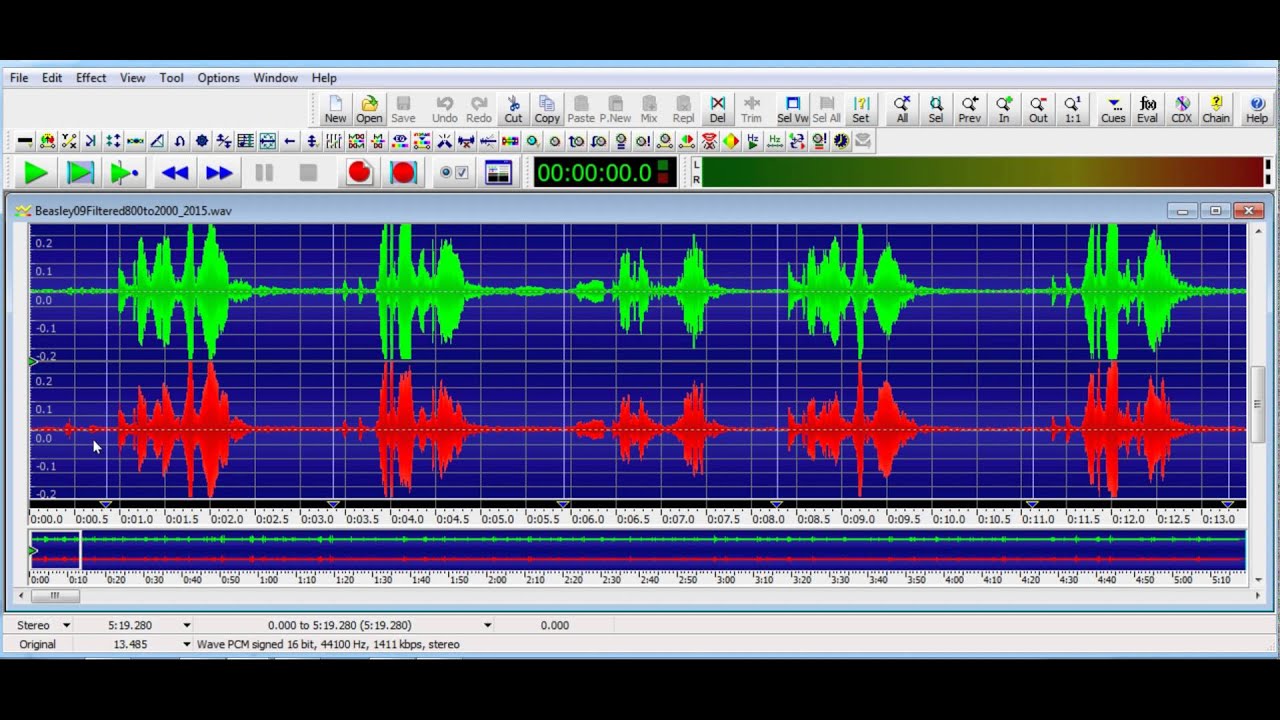Viewport: 1280px width, 720px height.
Task: Open the Effect menu
Action: point(91,77)
